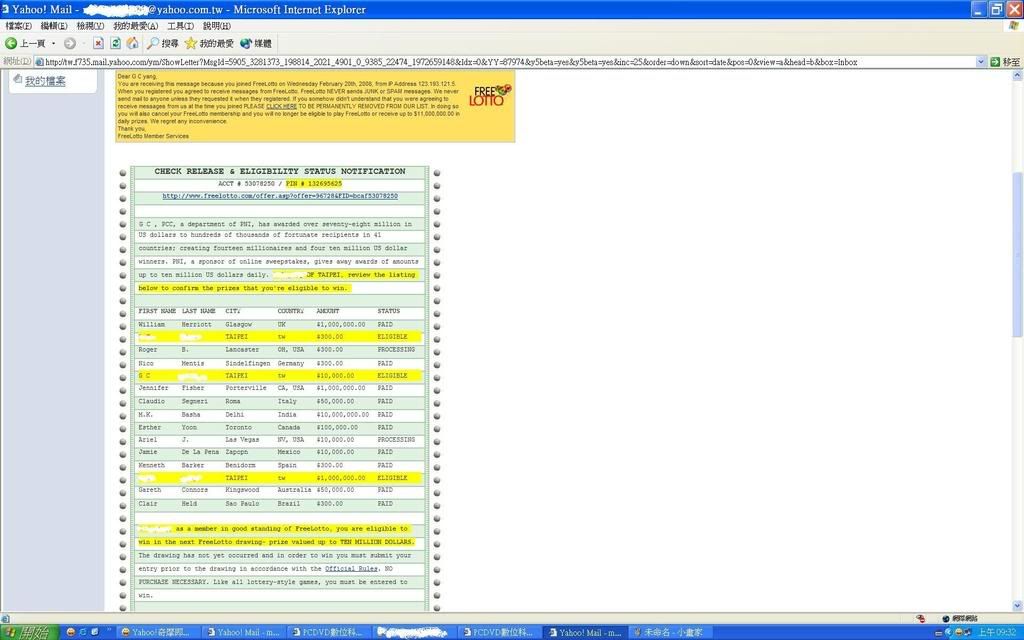Click the Benidorm city cell
The width and height of the screenshot is (1024, 640).
coord(240,466)
